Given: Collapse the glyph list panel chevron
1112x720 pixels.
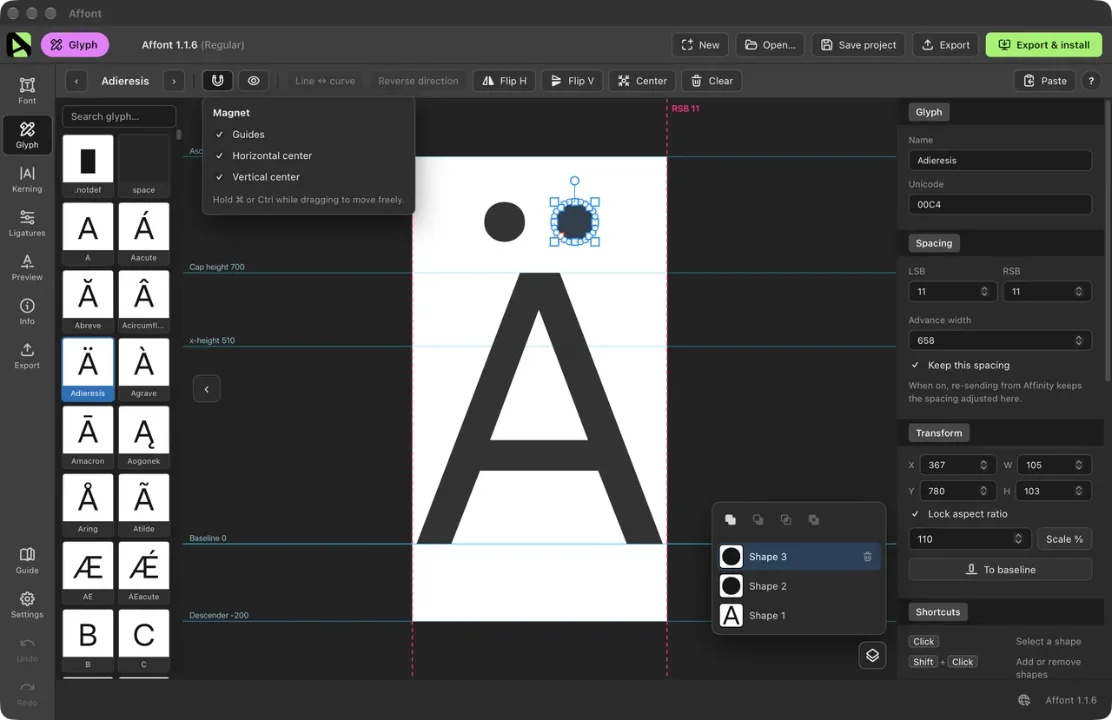Looking at the screenshot, I should pos(206,389).
